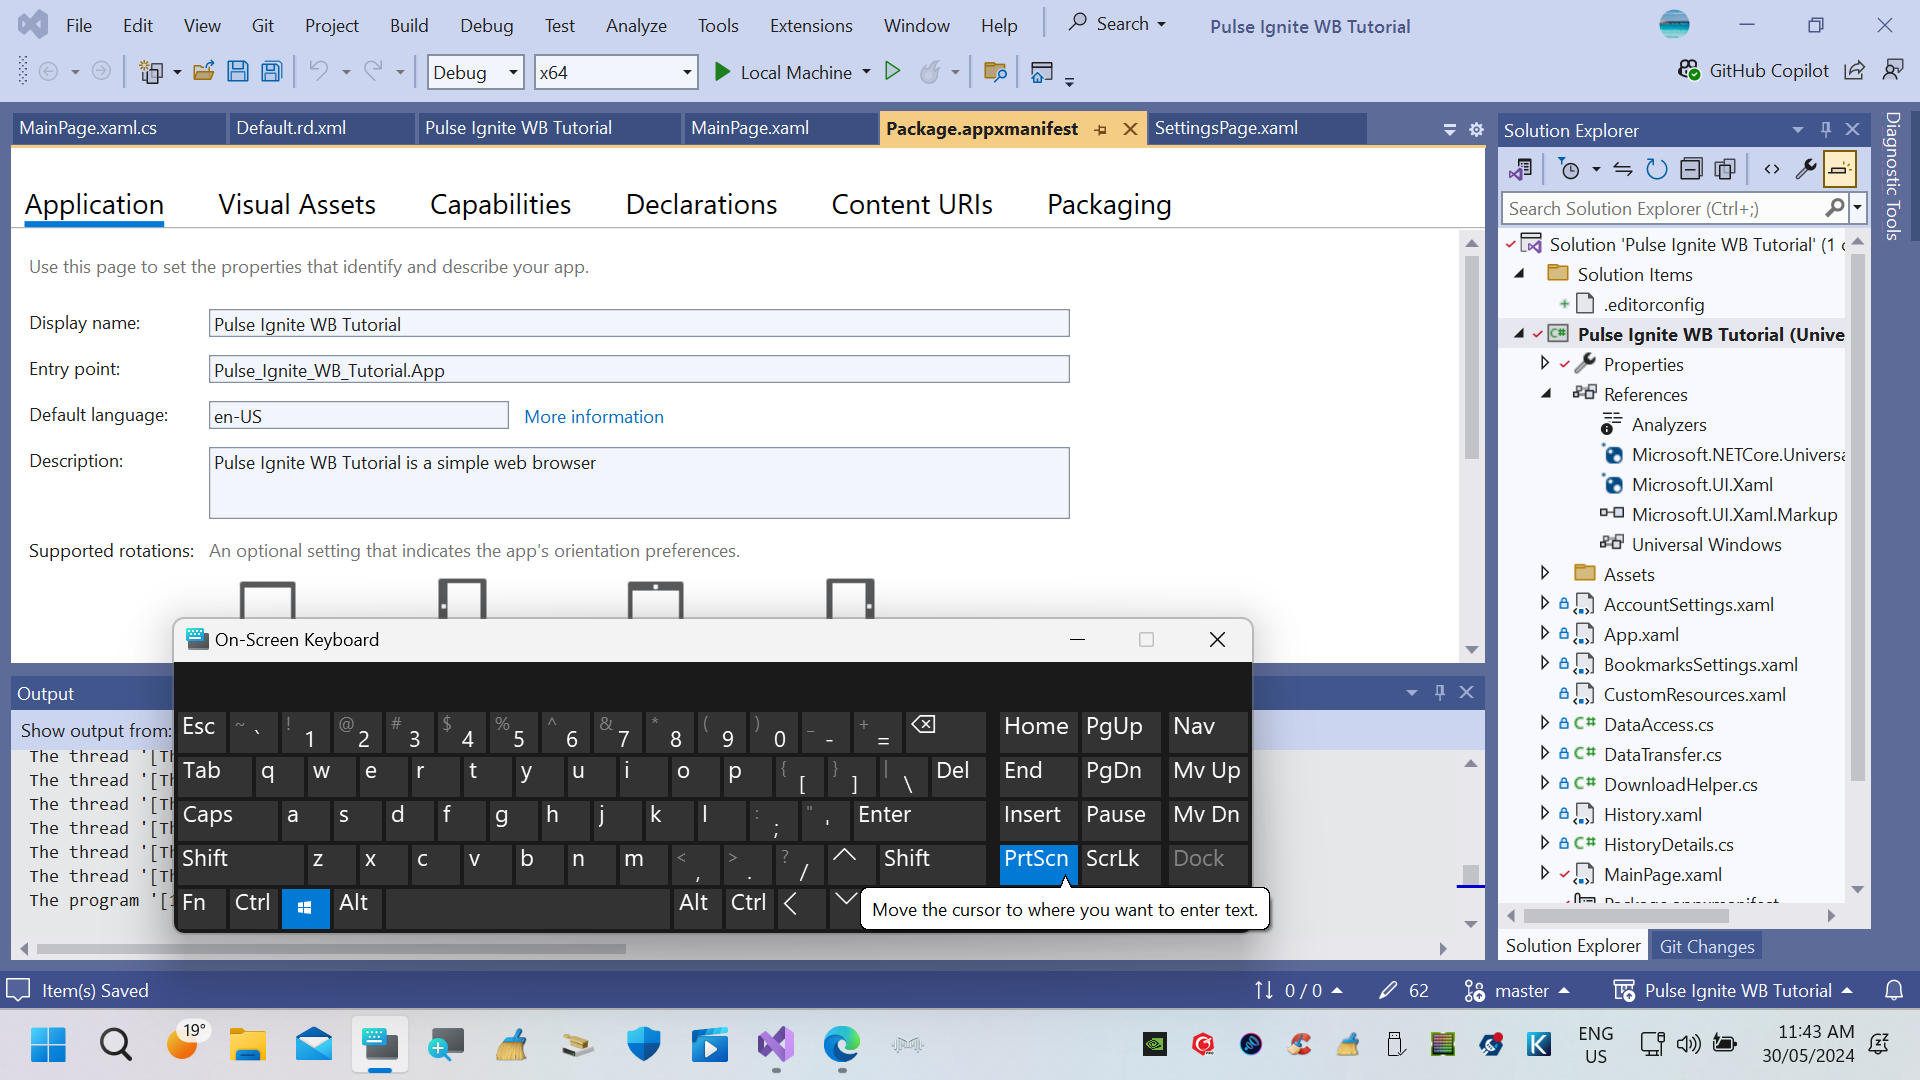Screen dimensions: 1920x1080
Task: Click the Undo toolbar icon
Action: pos(318,71)
